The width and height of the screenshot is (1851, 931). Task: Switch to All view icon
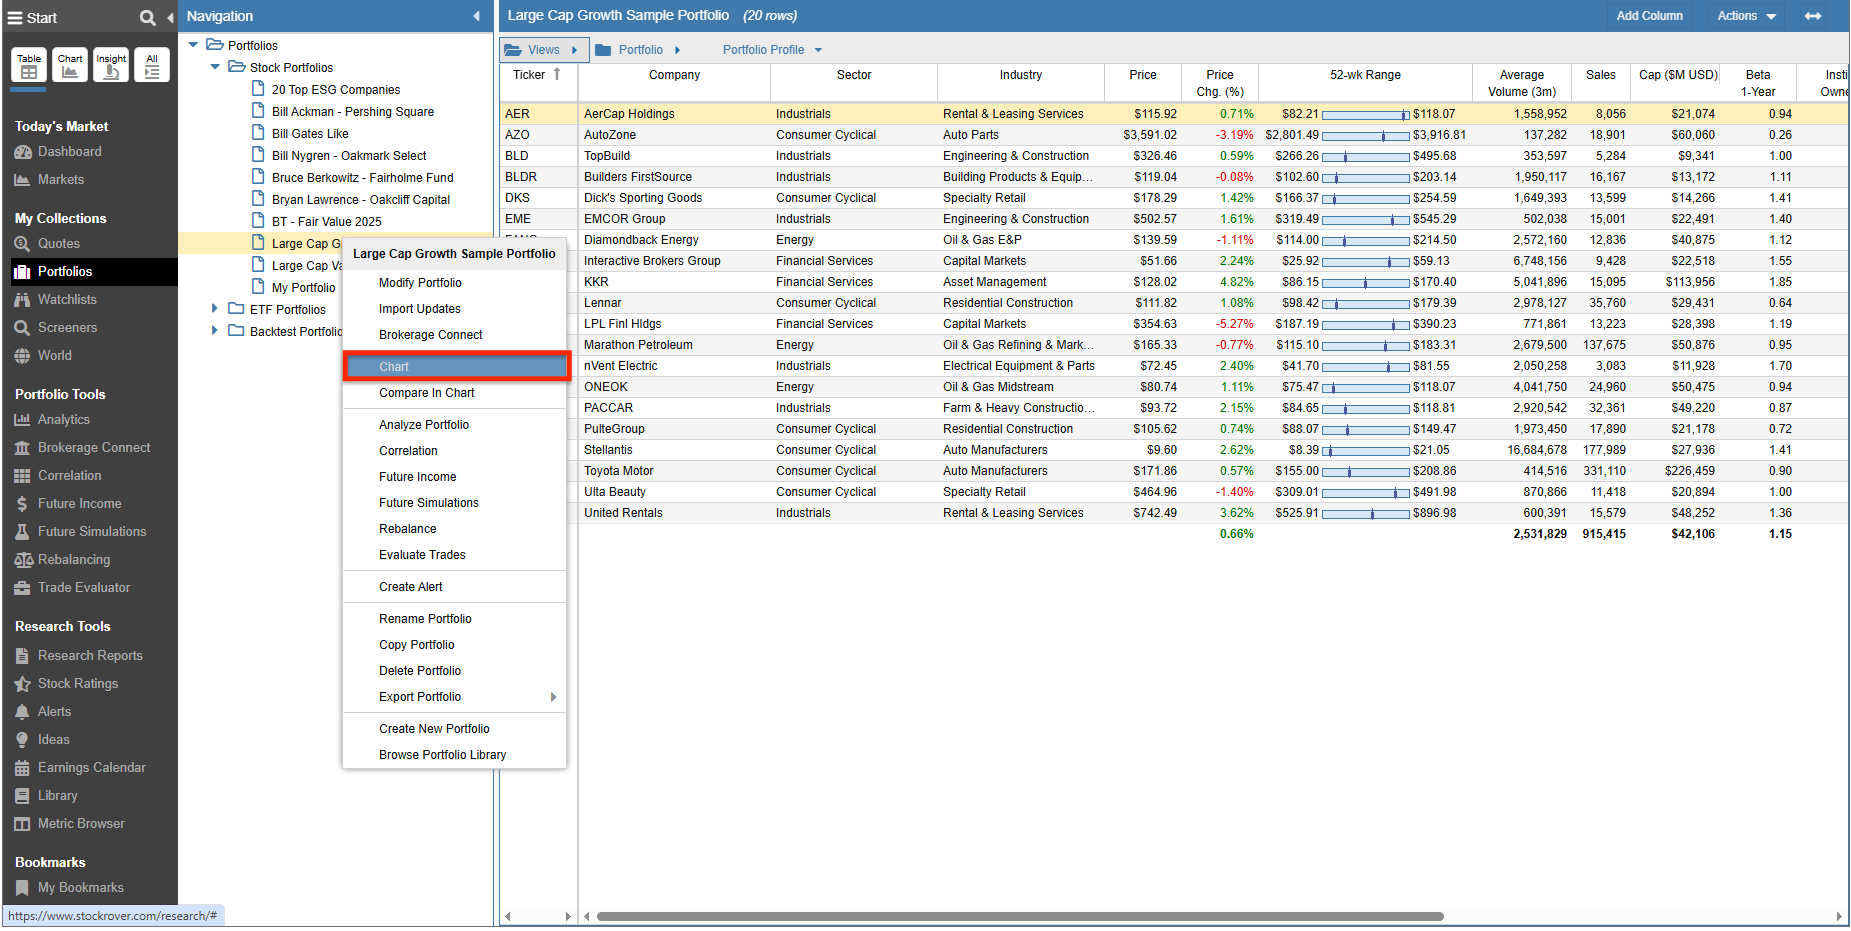click(x=152, y=65)
